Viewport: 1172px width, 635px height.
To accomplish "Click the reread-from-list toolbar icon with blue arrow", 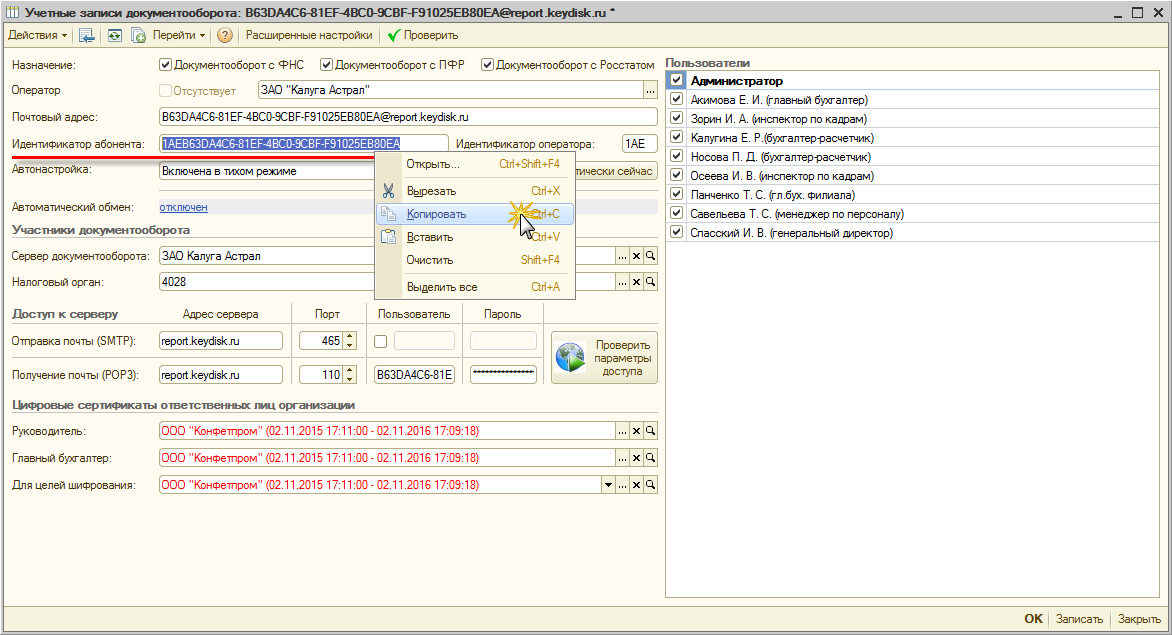I will (x=87, y=35).
